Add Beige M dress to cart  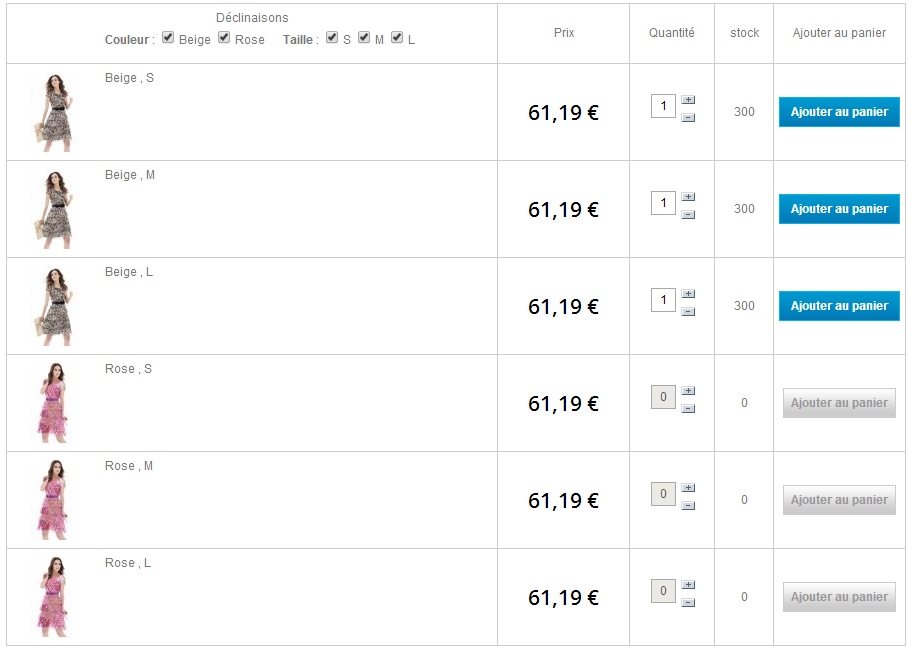[839, 209]
